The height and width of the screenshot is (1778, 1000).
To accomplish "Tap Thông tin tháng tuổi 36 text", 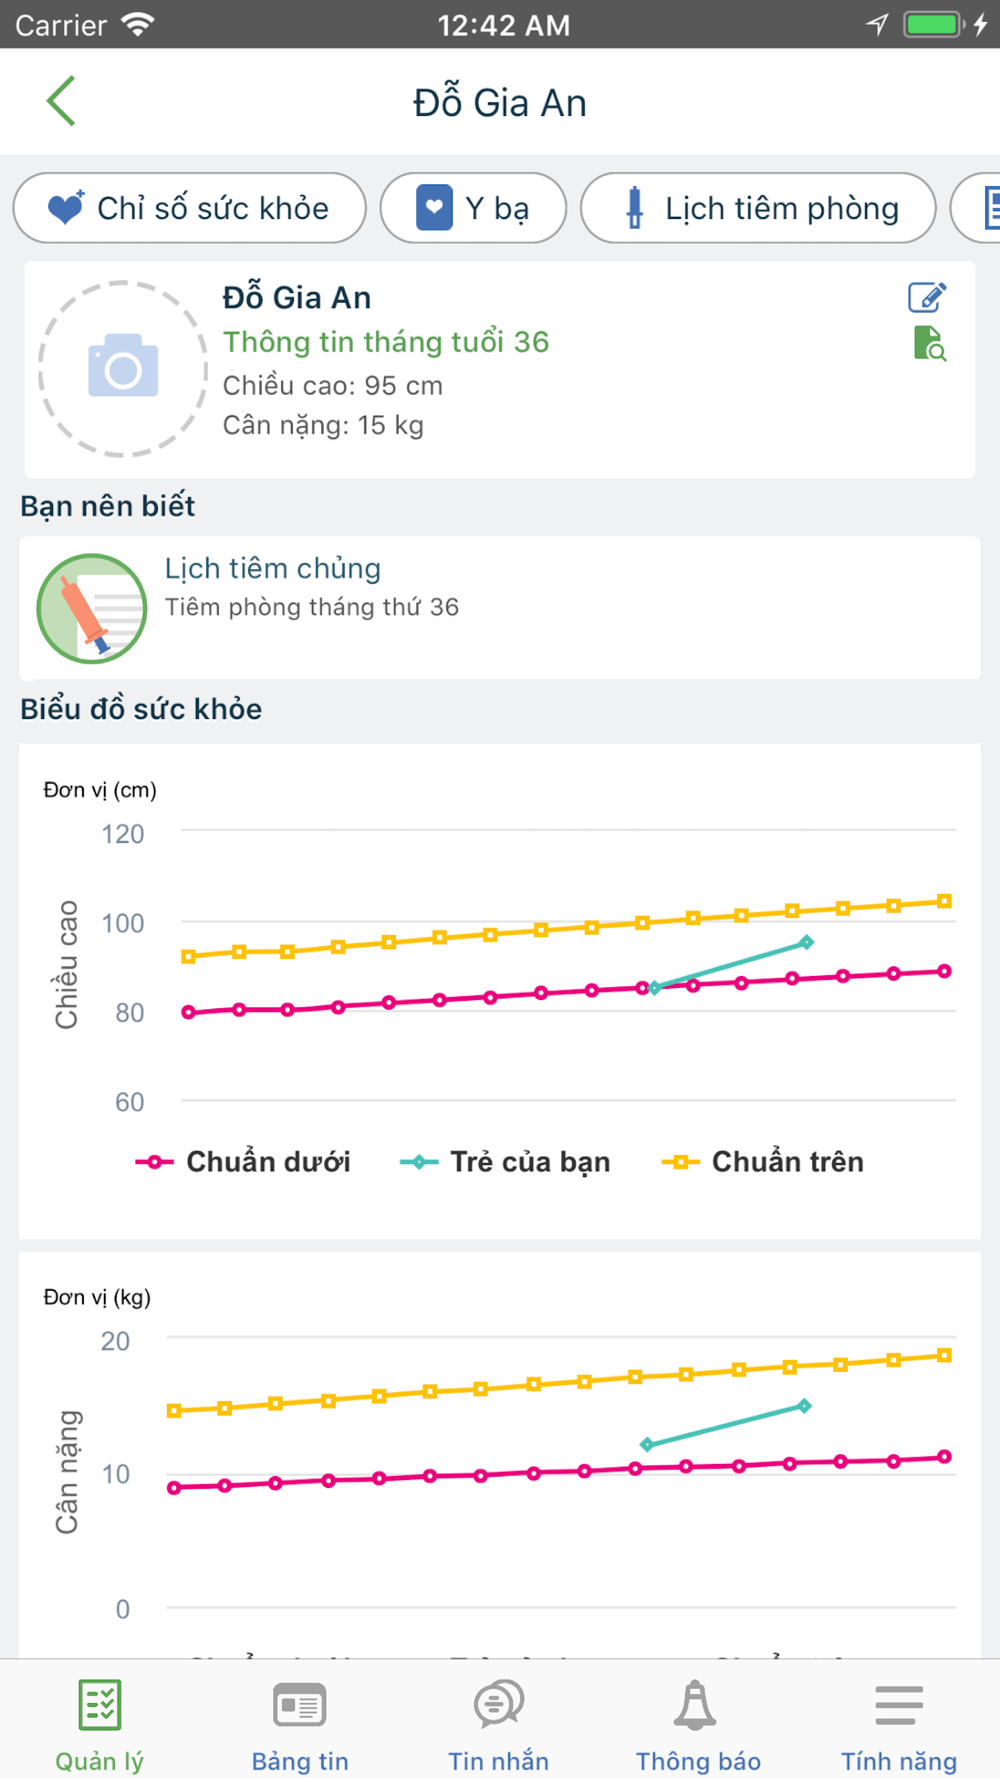I will coord(386,342).
